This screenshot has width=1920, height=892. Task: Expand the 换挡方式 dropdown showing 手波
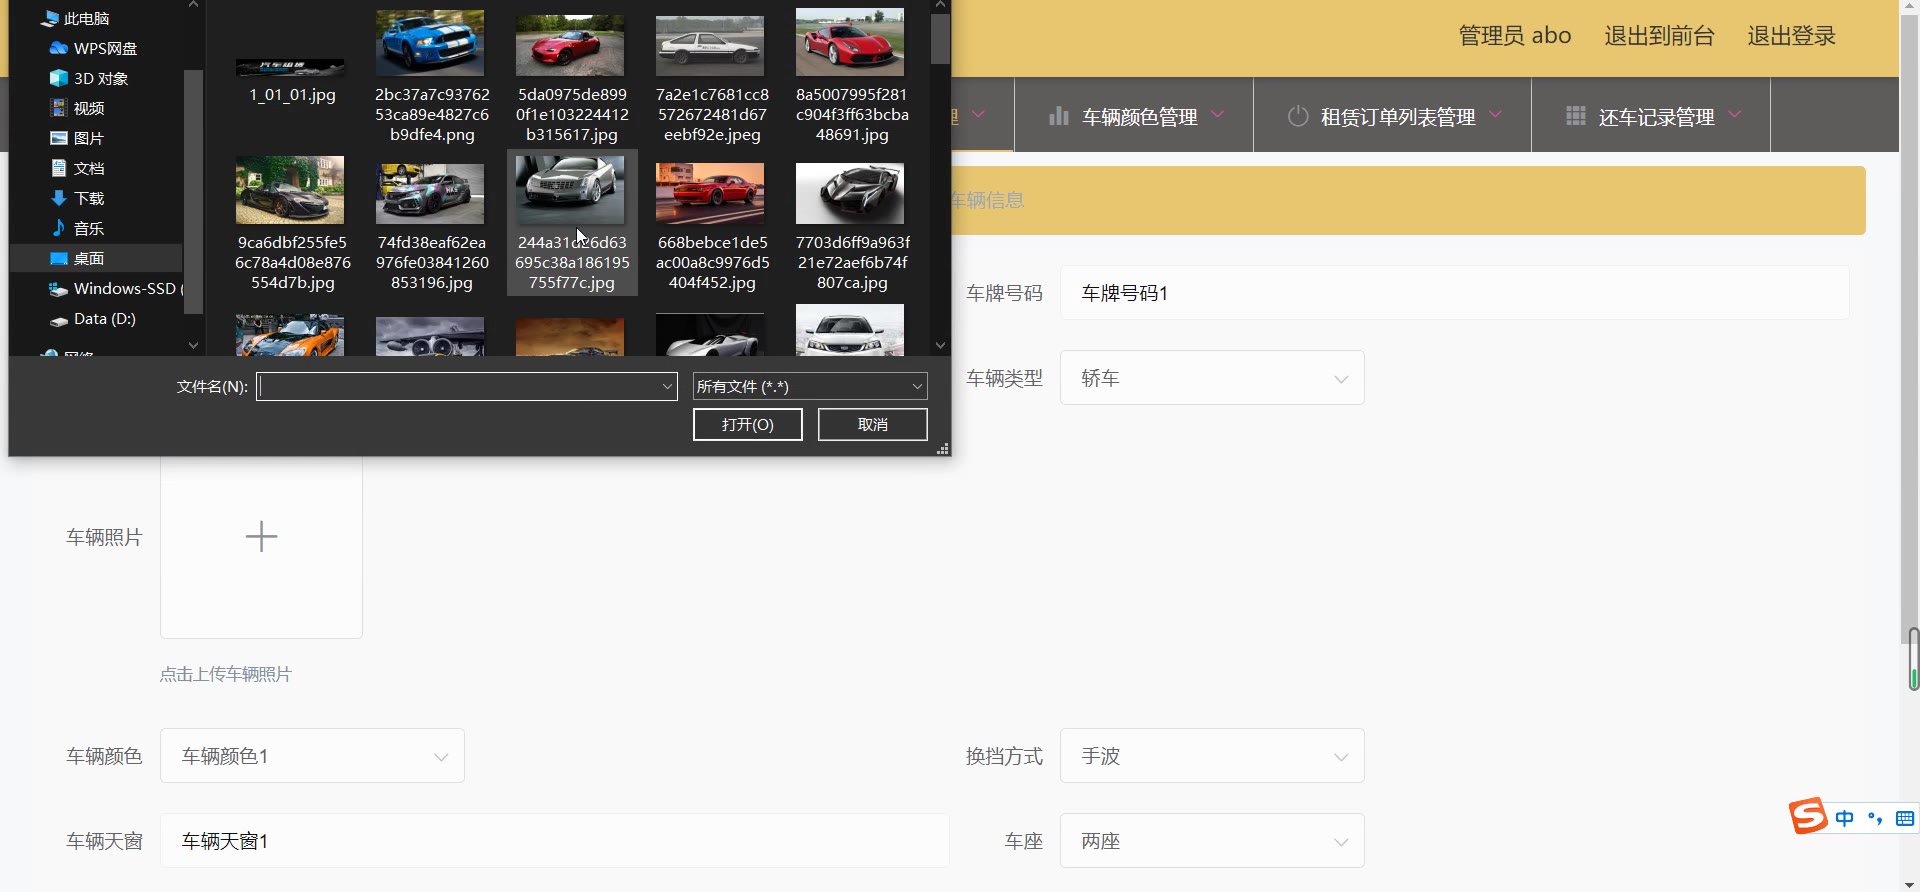[1211, 756]
